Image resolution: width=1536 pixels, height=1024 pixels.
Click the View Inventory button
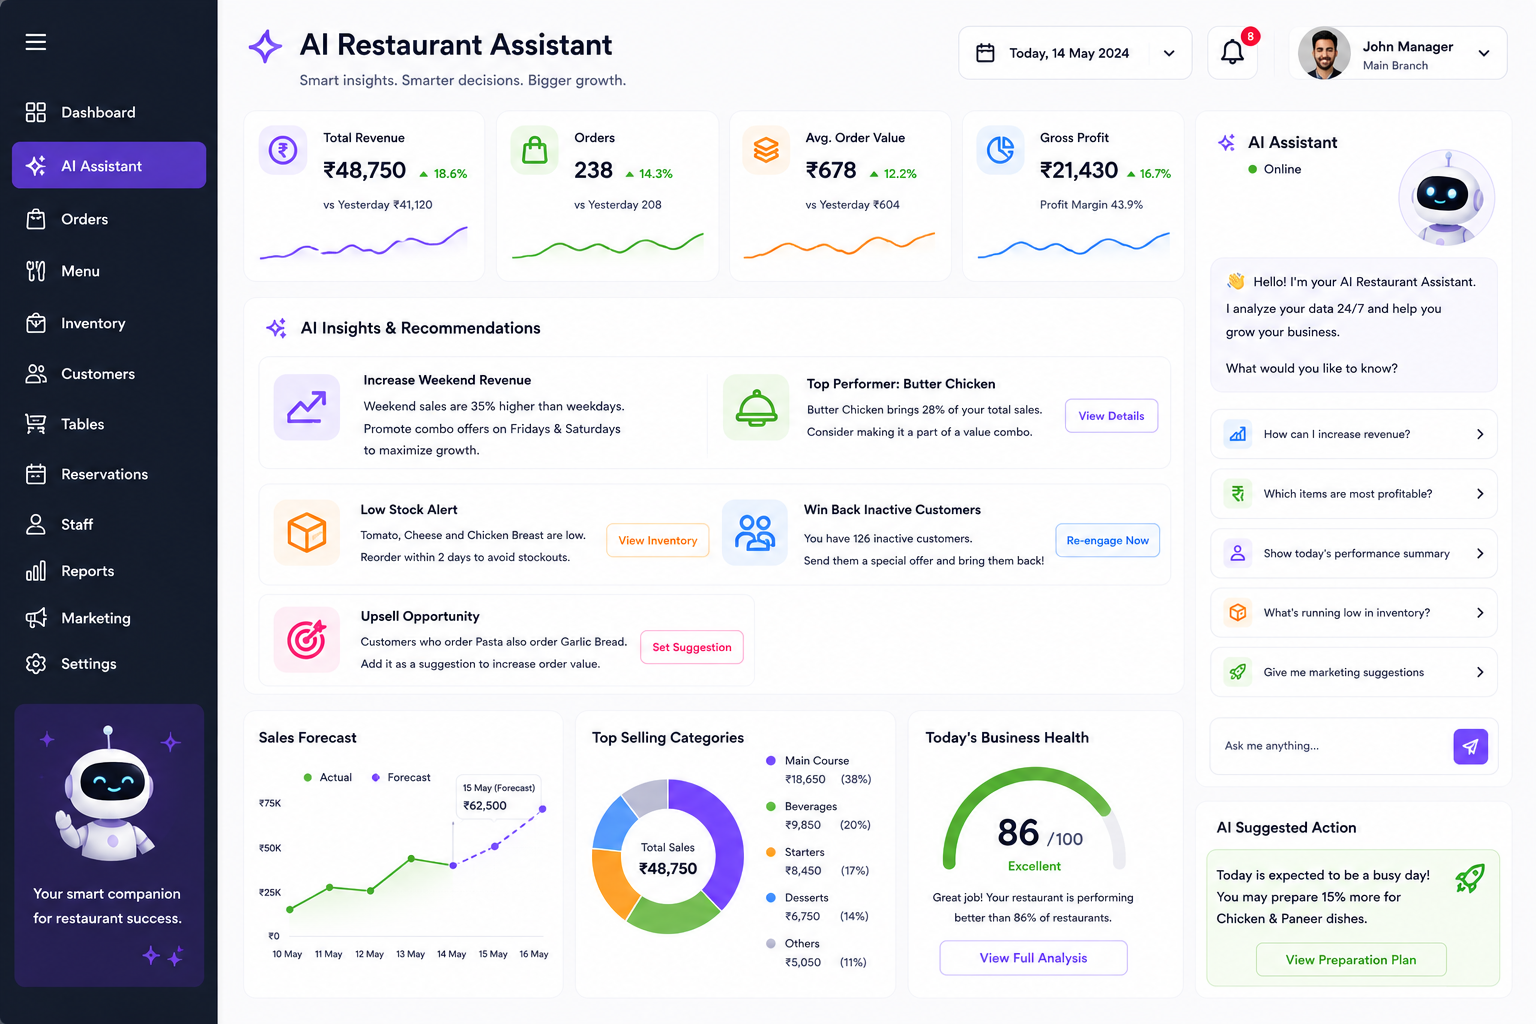click(658, 540)
